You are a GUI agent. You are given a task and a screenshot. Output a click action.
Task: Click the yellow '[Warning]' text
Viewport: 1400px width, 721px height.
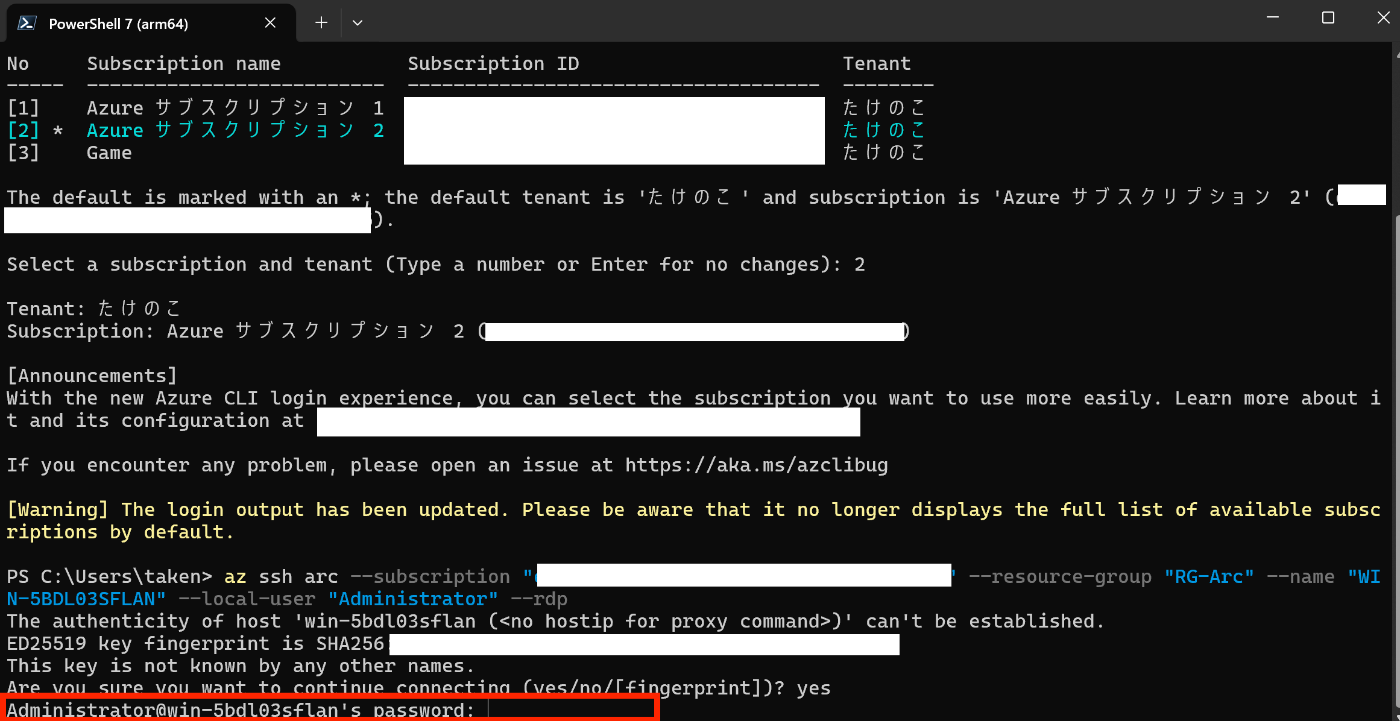pyautogui.click(x=58, y=510)
